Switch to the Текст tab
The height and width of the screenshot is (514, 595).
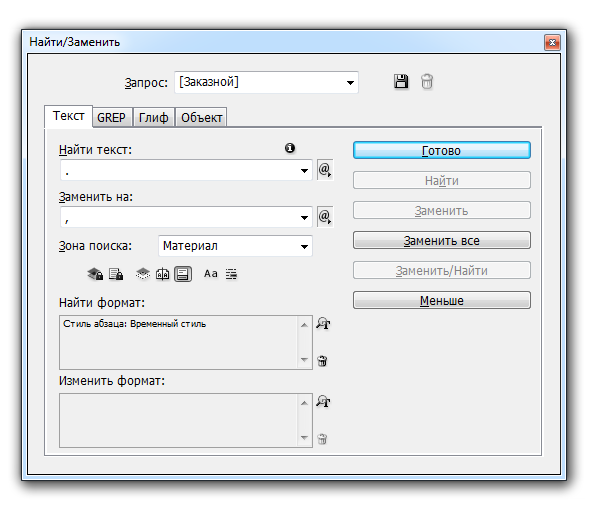click(x=68, y=116)
